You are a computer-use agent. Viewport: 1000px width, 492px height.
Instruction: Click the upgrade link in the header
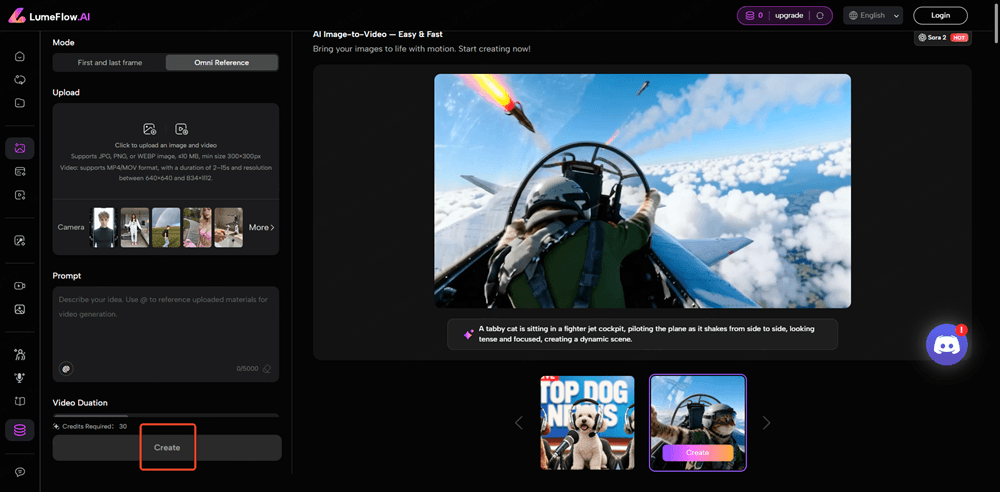tap(787, 16)
